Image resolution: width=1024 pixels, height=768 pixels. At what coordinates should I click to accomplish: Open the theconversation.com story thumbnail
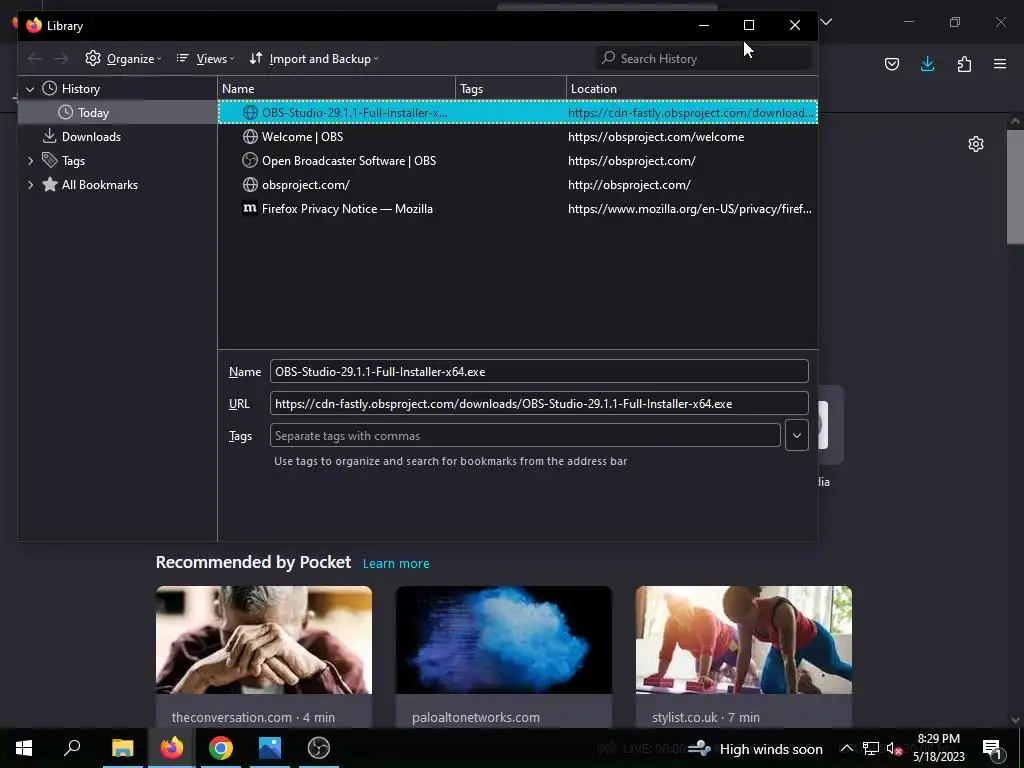264,640
